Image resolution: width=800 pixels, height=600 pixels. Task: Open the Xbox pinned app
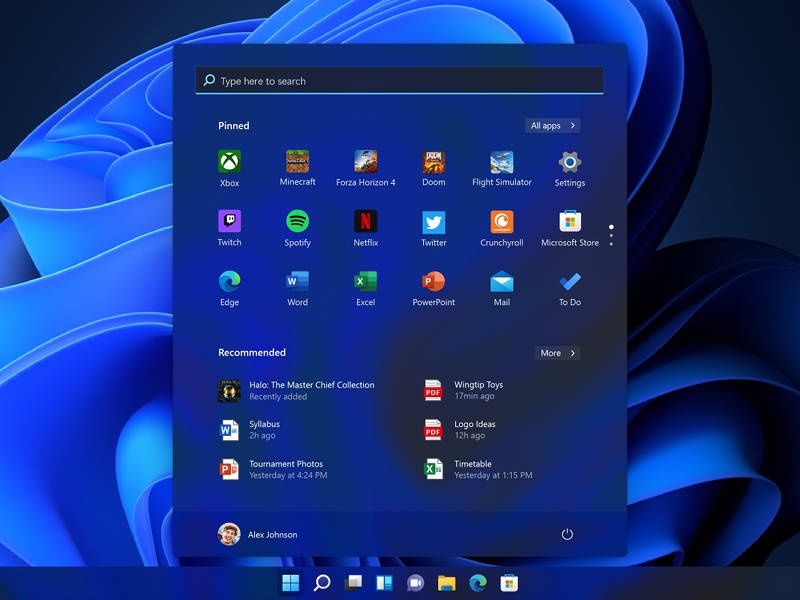tap(230, 168)
